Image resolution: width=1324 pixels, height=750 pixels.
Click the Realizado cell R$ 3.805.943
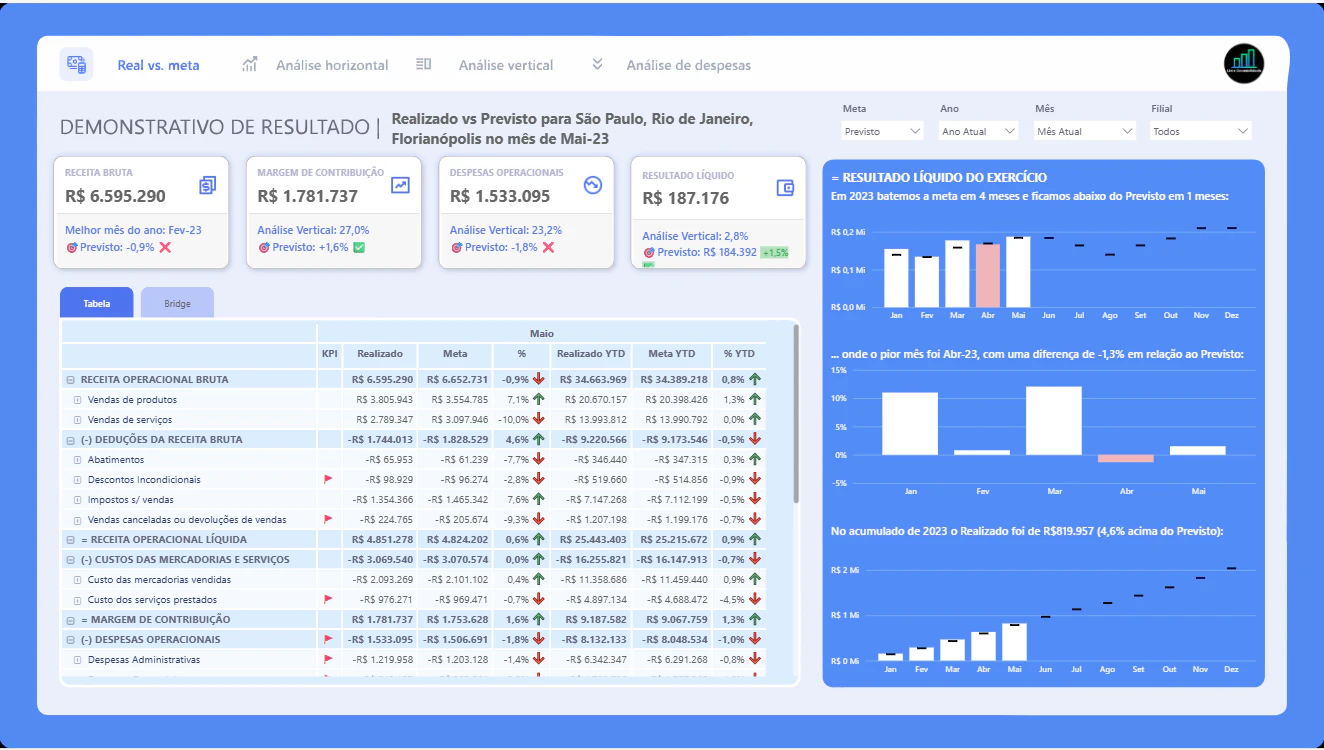[x=382, y=400]
